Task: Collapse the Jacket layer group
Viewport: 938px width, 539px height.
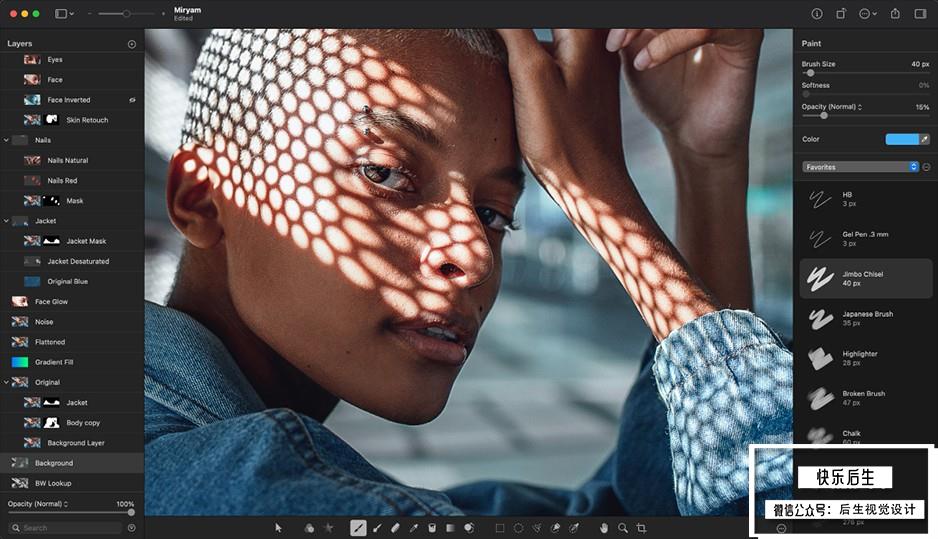Action: point(7,221)
